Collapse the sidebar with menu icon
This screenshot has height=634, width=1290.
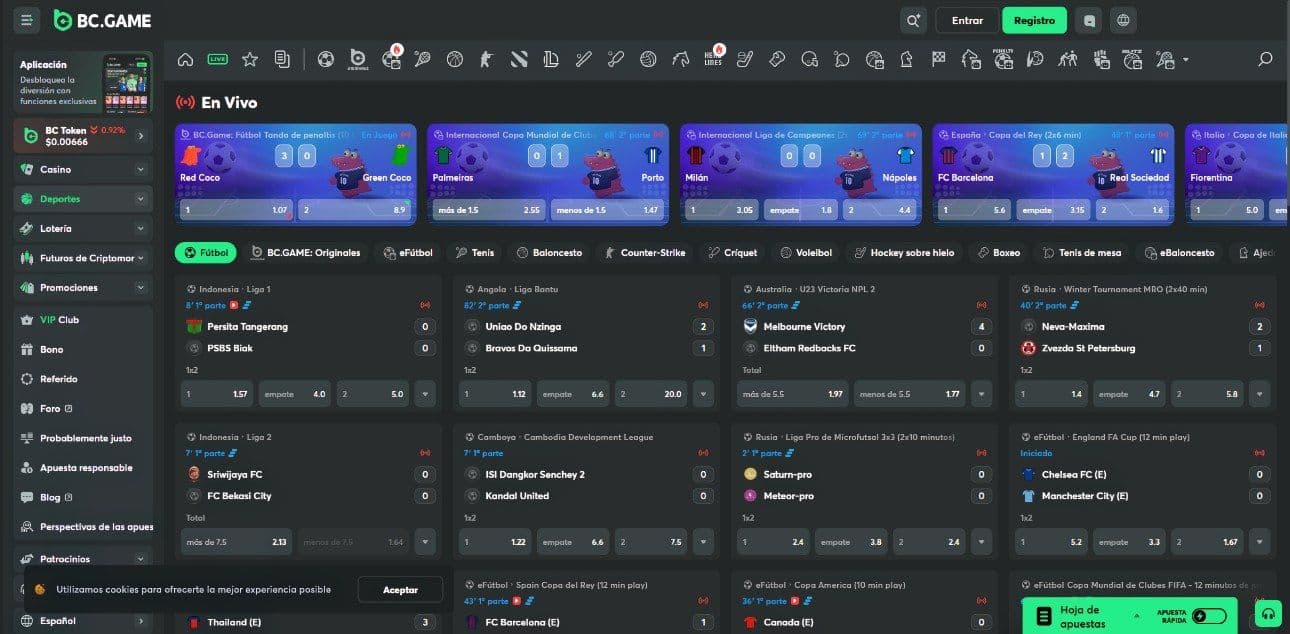[x=26, y=20]
